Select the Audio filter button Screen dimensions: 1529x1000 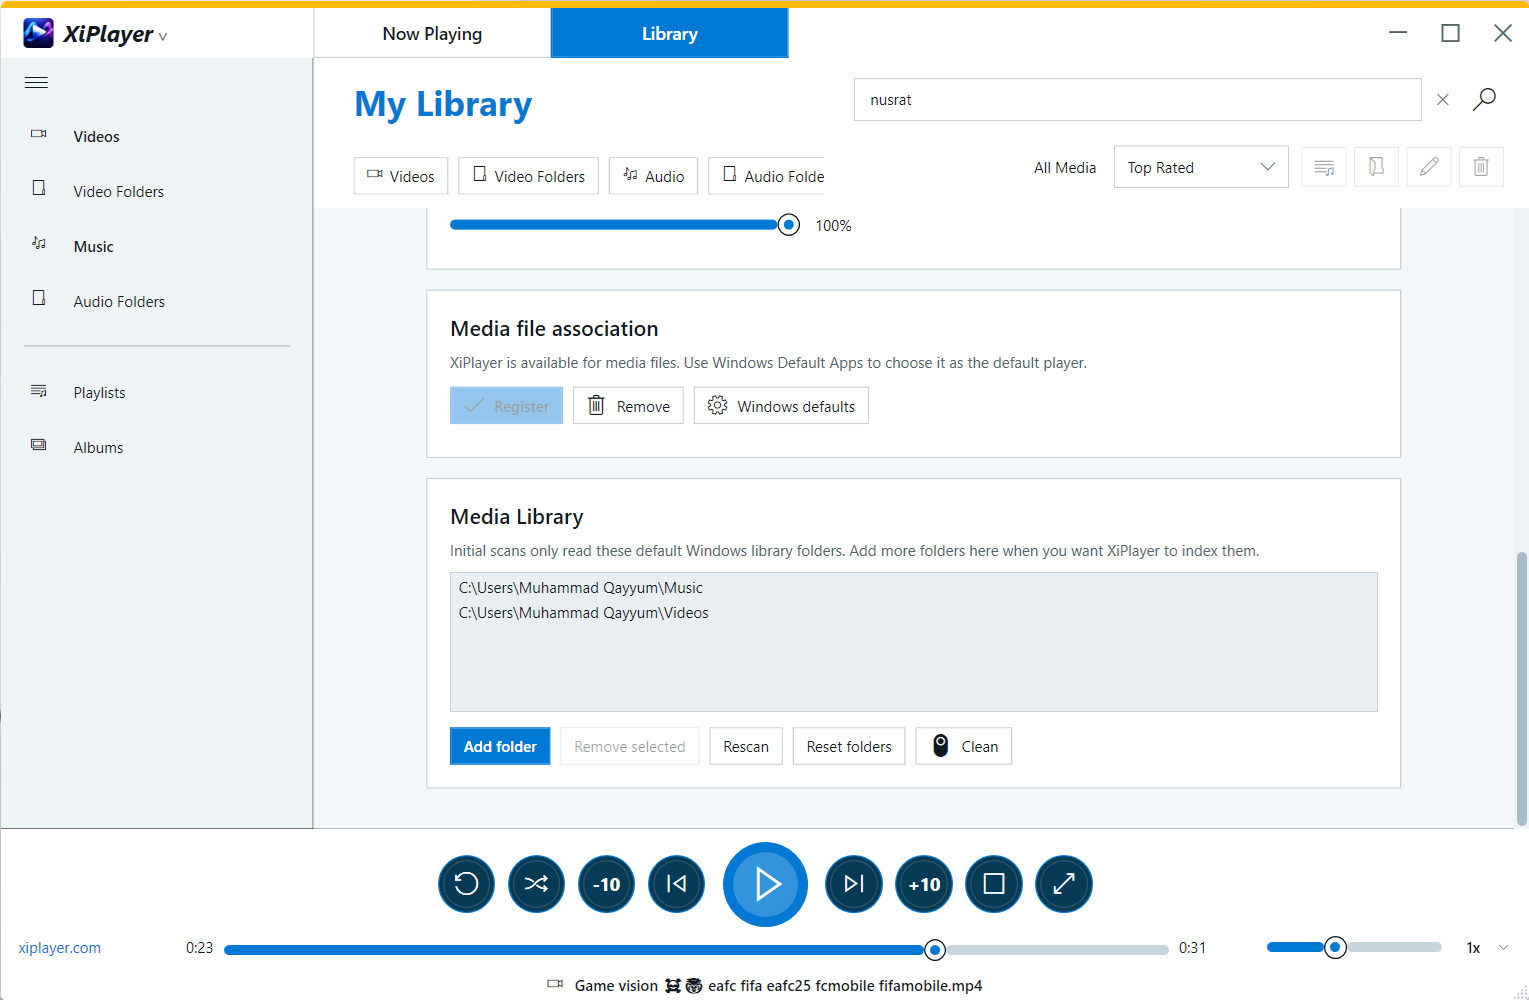(x=654, y=176)
